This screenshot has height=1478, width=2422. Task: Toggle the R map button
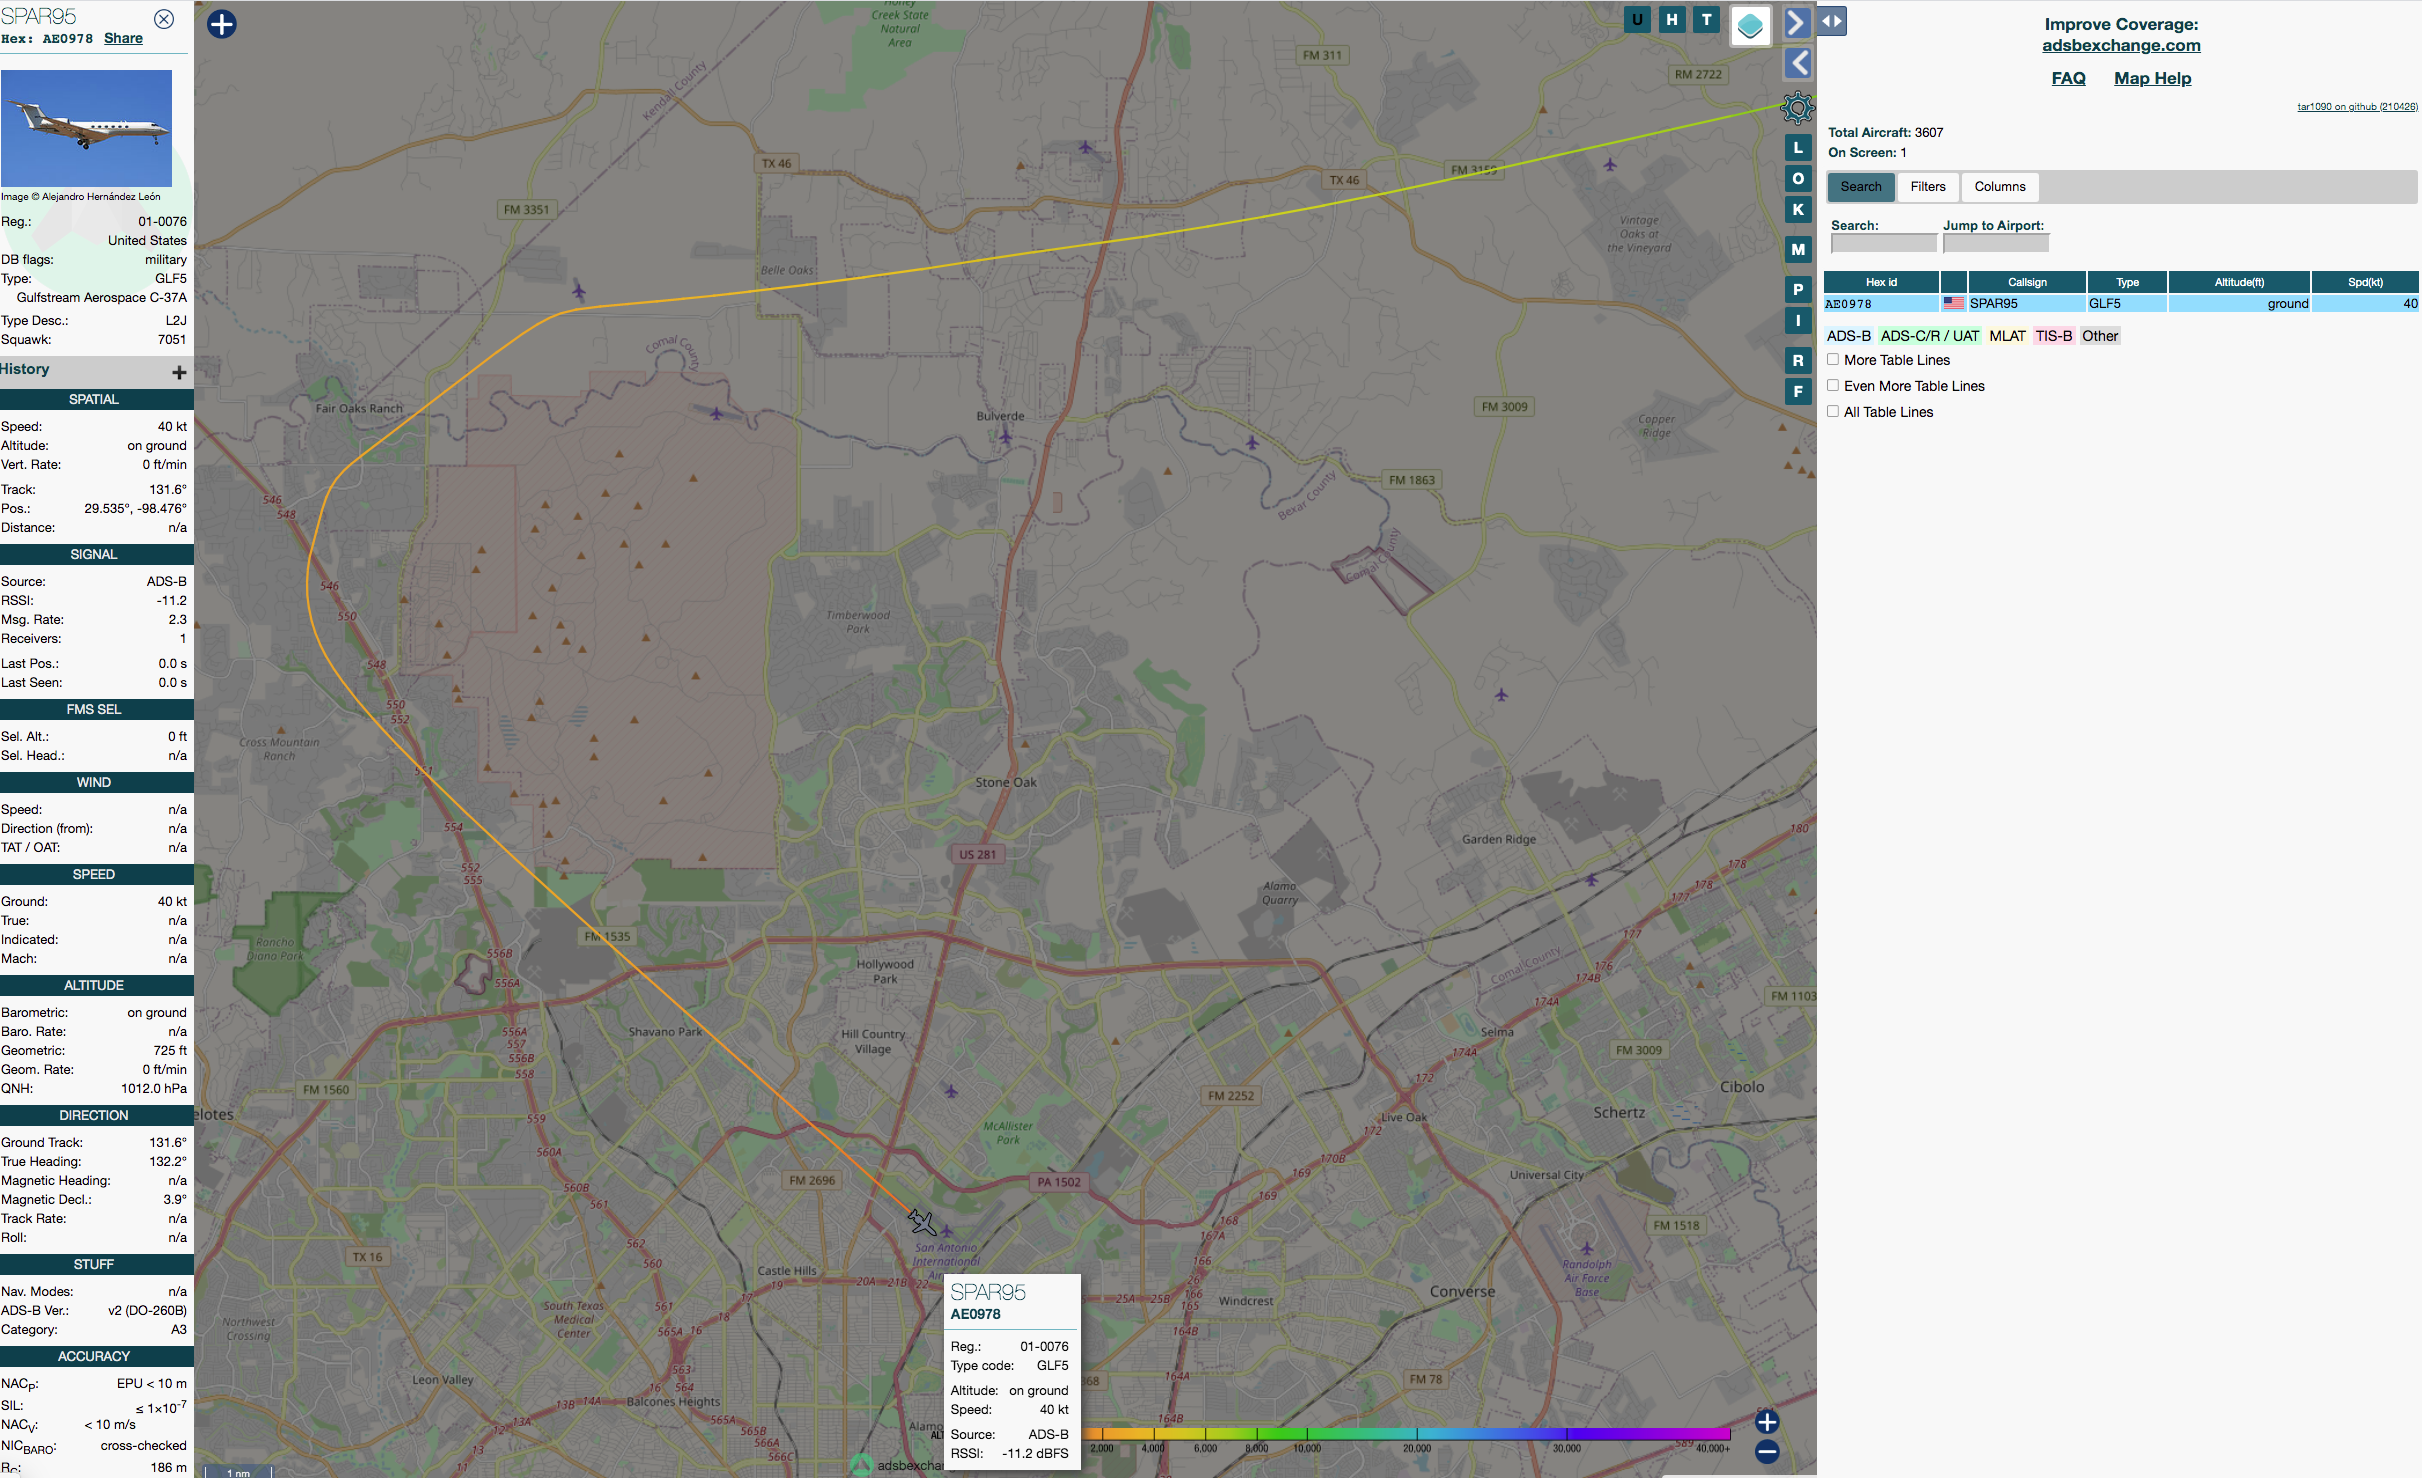(1798, 361)
